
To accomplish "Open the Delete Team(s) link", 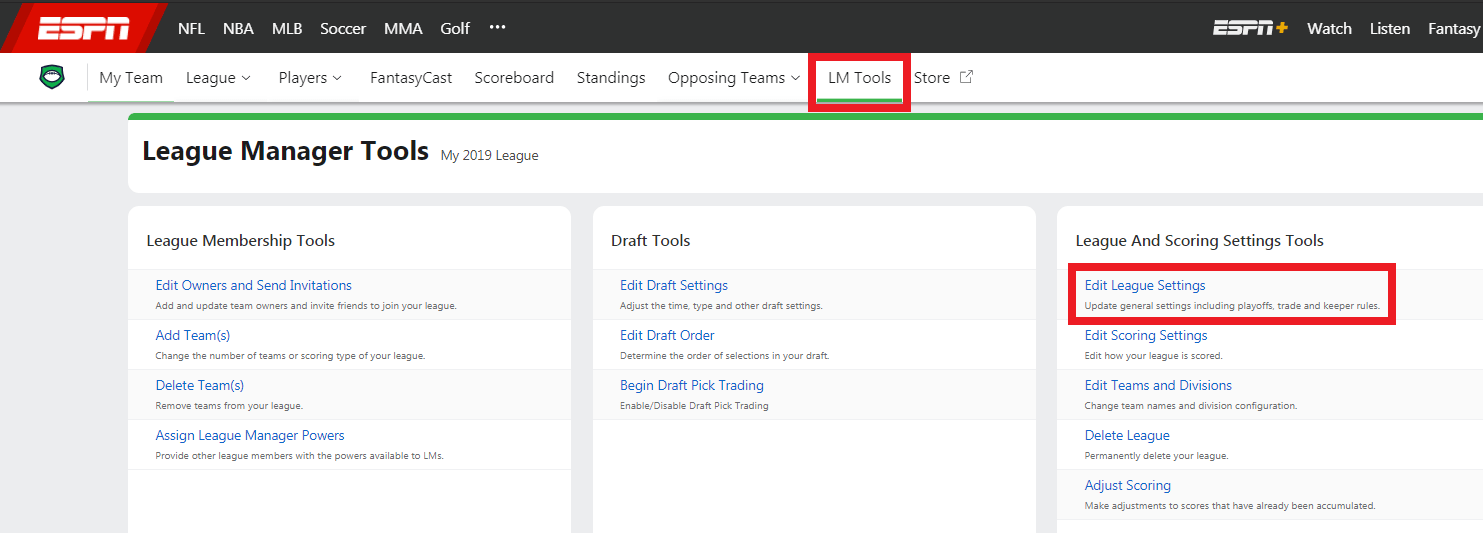I will coord(200,385).
